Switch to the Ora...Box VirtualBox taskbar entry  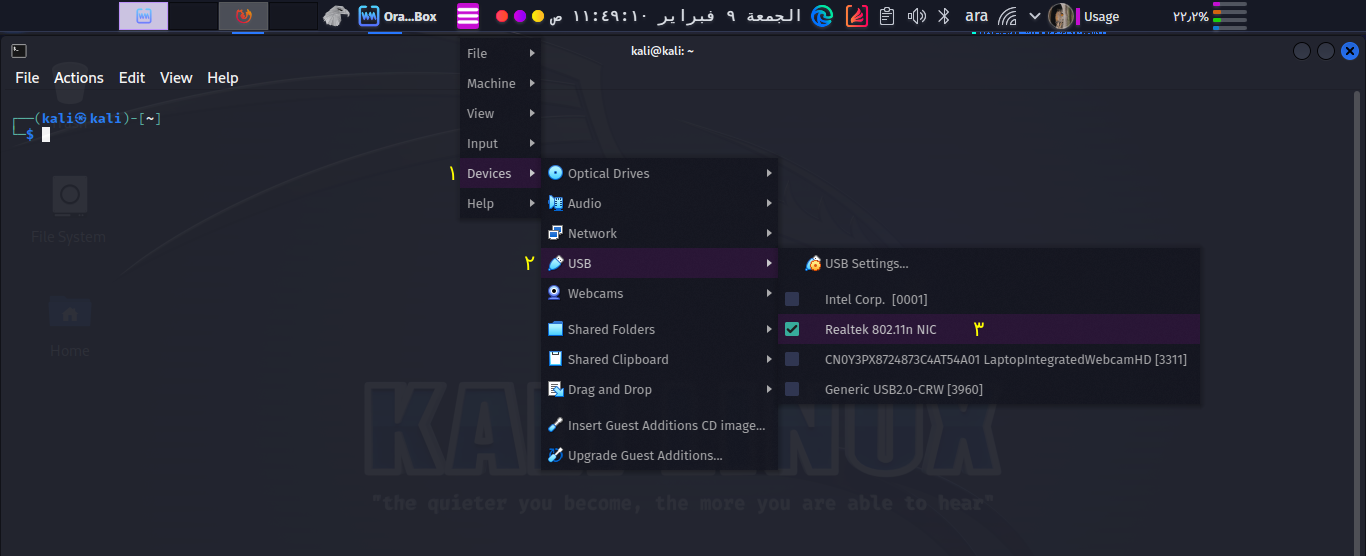click(399, 16)
